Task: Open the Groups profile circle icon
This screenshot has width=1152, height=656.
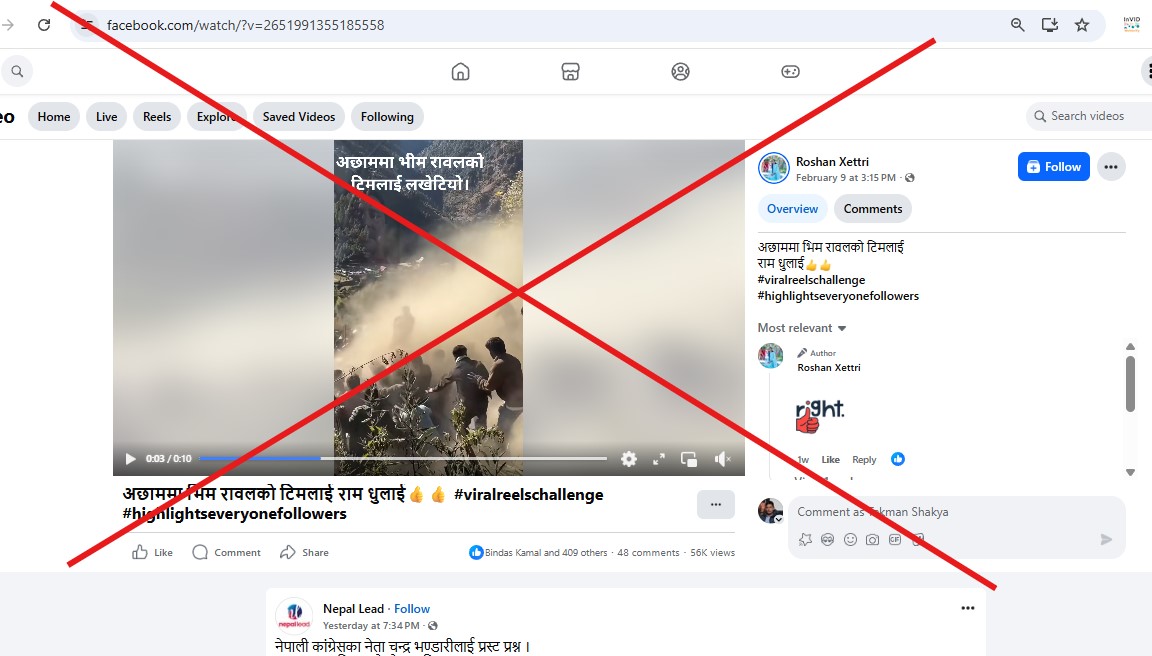Action: tap(680, 71)
